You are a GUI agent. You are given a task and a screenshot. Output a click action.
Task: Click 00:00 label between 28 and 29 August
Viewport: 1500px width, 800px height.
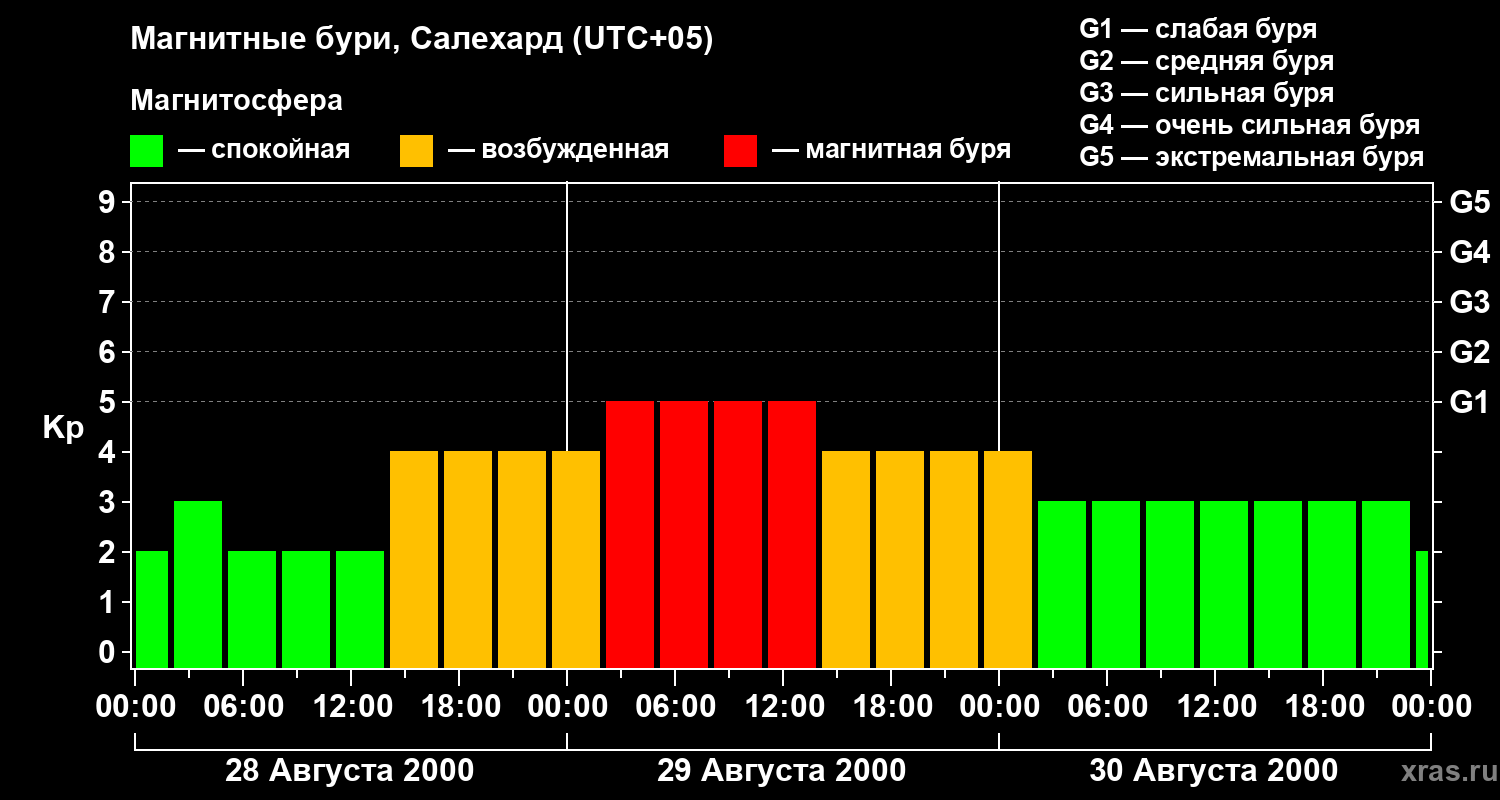567,706
